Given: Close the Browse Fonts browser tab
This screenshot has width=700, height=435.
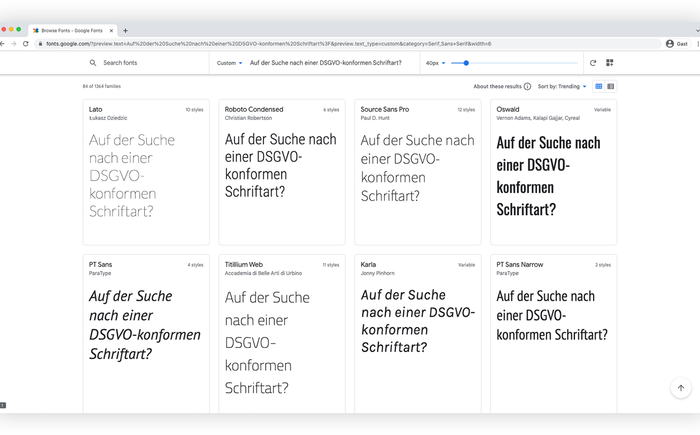Looking at the screenshot, I should click(111, 31).
